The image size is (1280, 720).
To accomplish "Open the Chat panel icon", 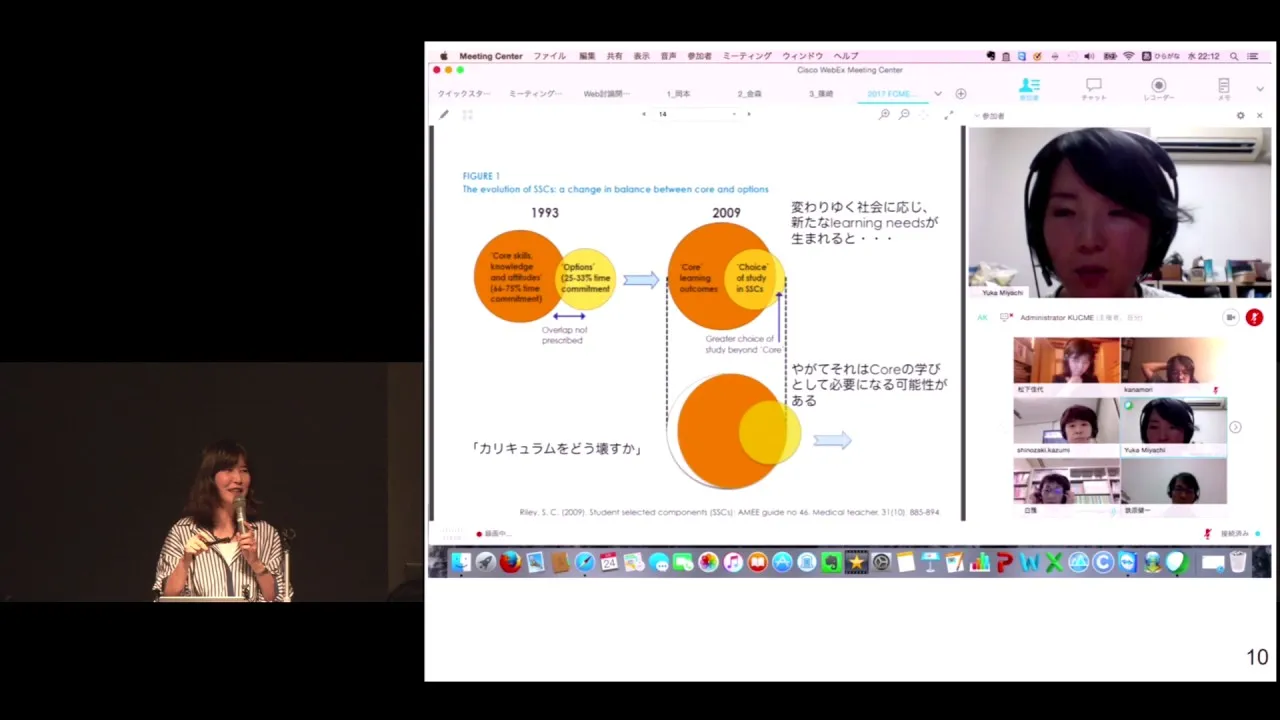I will (x=1094, y=89).
